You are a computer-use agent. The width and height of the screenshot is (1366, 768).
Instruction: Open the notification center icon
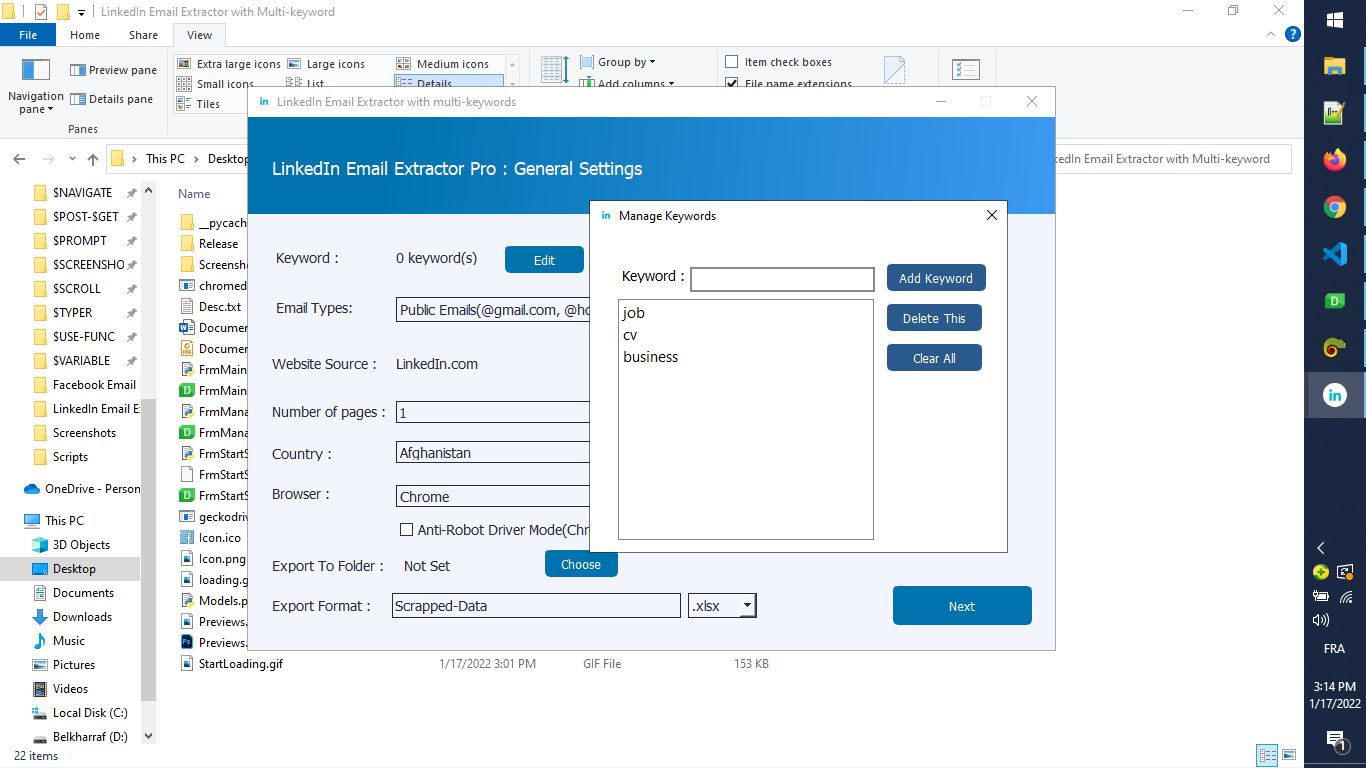coord(1335,740)
